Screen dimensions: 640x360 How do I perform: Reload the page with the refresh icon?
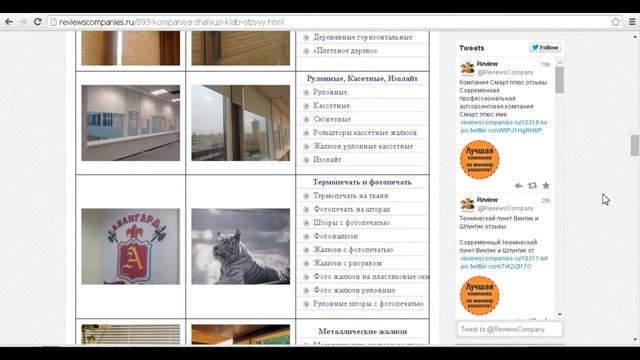click(x=38, y=22)
